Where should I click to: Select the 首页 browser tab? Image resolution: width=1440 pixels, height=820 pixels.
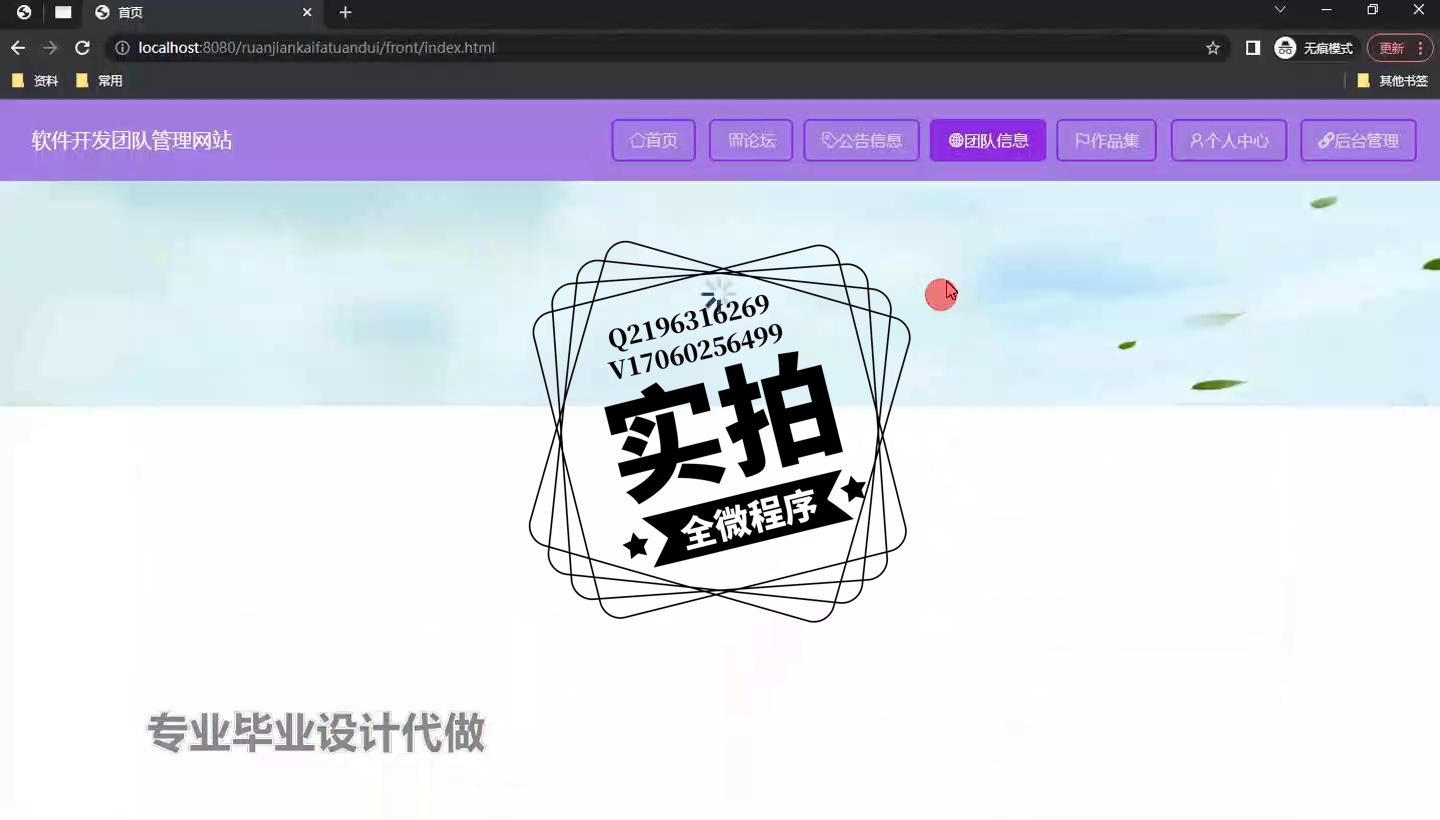204,12
